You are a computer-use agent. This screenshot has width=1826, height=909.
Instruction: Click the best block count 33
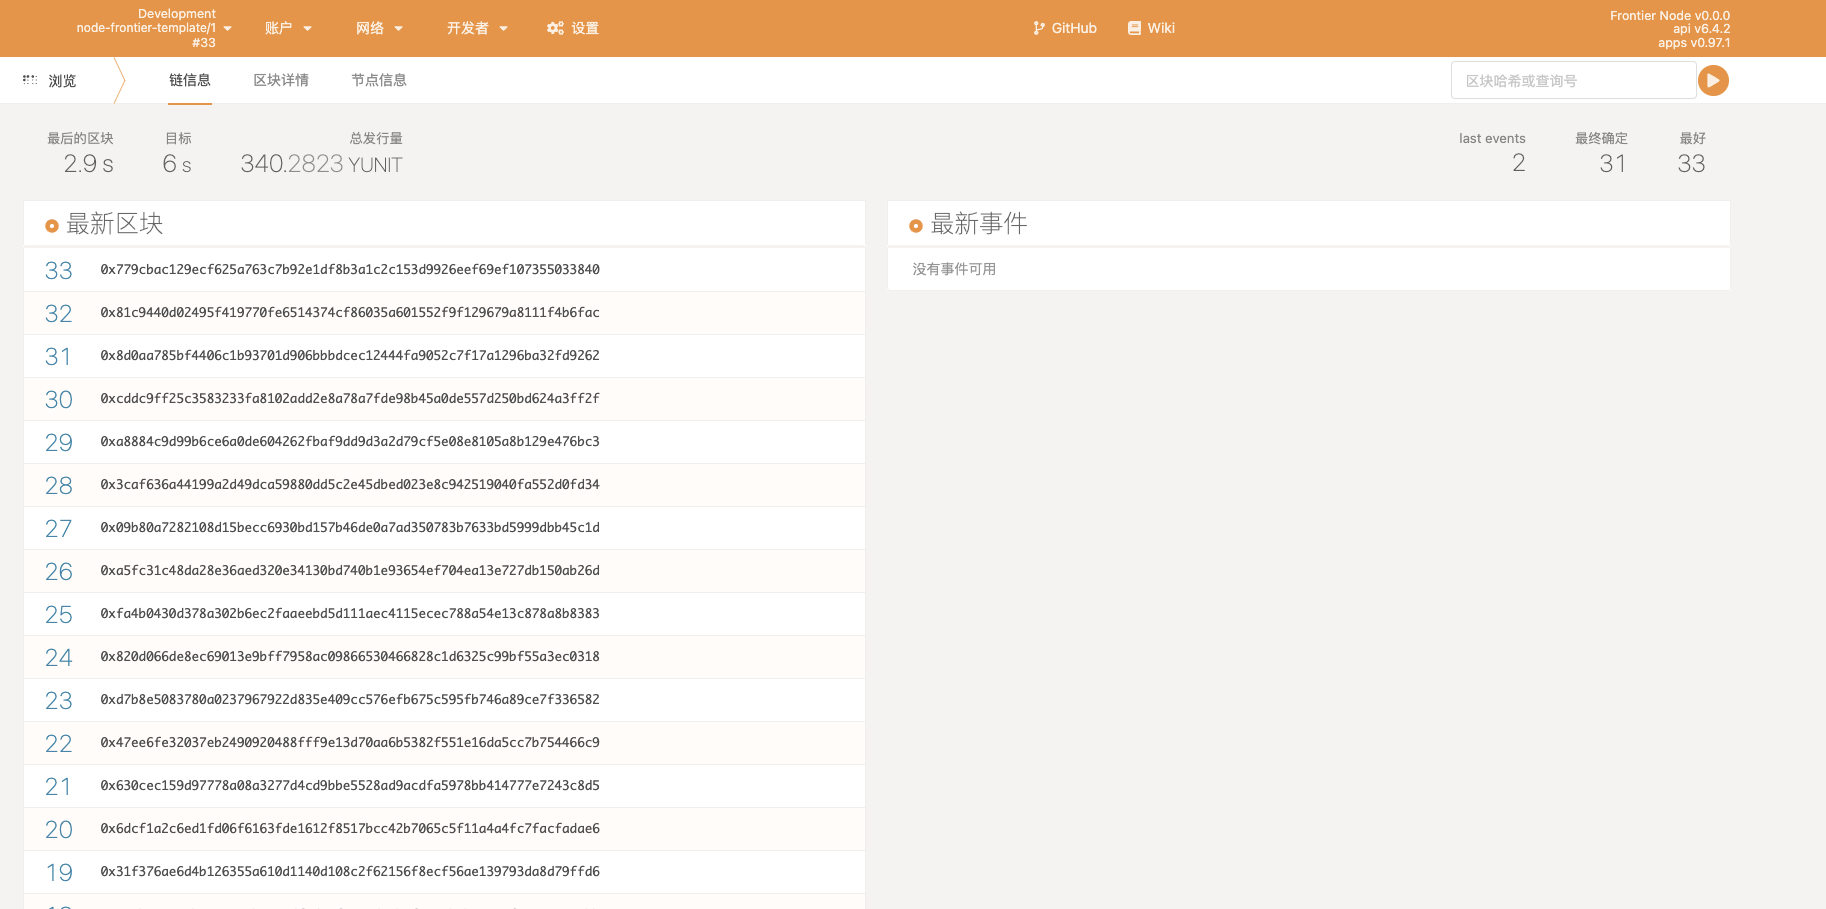1691,164
